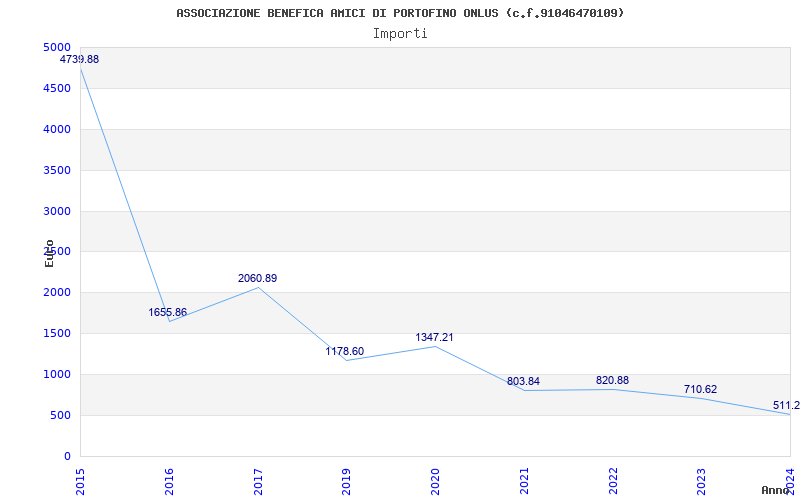
Task: Click the 2060.89 peak value label
Action: 258,279
